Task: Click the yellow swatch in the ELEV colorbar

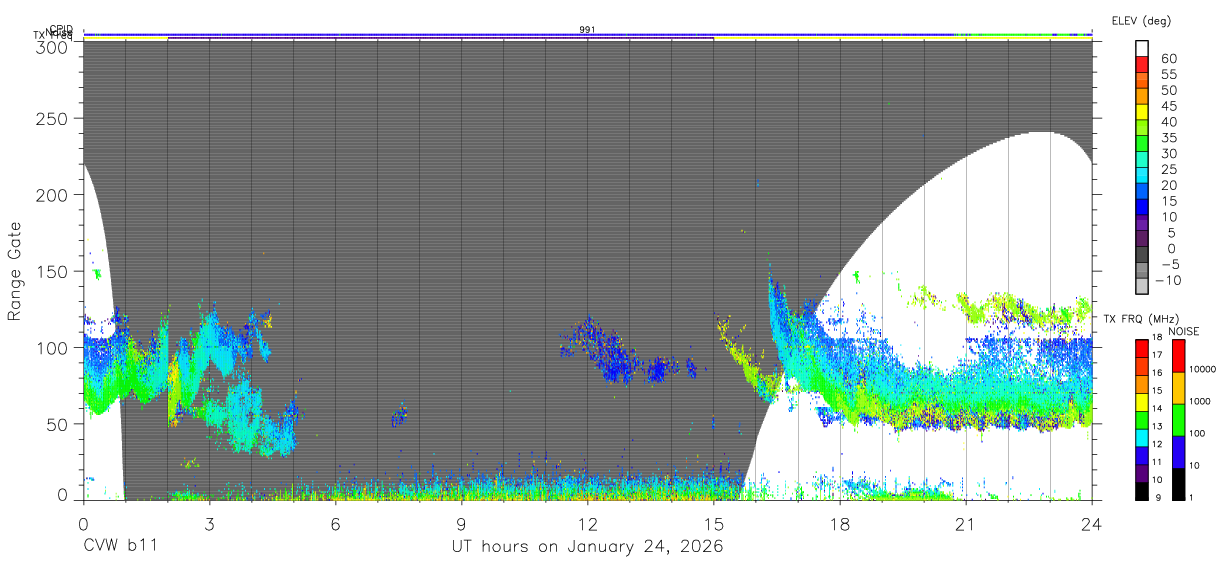Action: pos(1143,113)
